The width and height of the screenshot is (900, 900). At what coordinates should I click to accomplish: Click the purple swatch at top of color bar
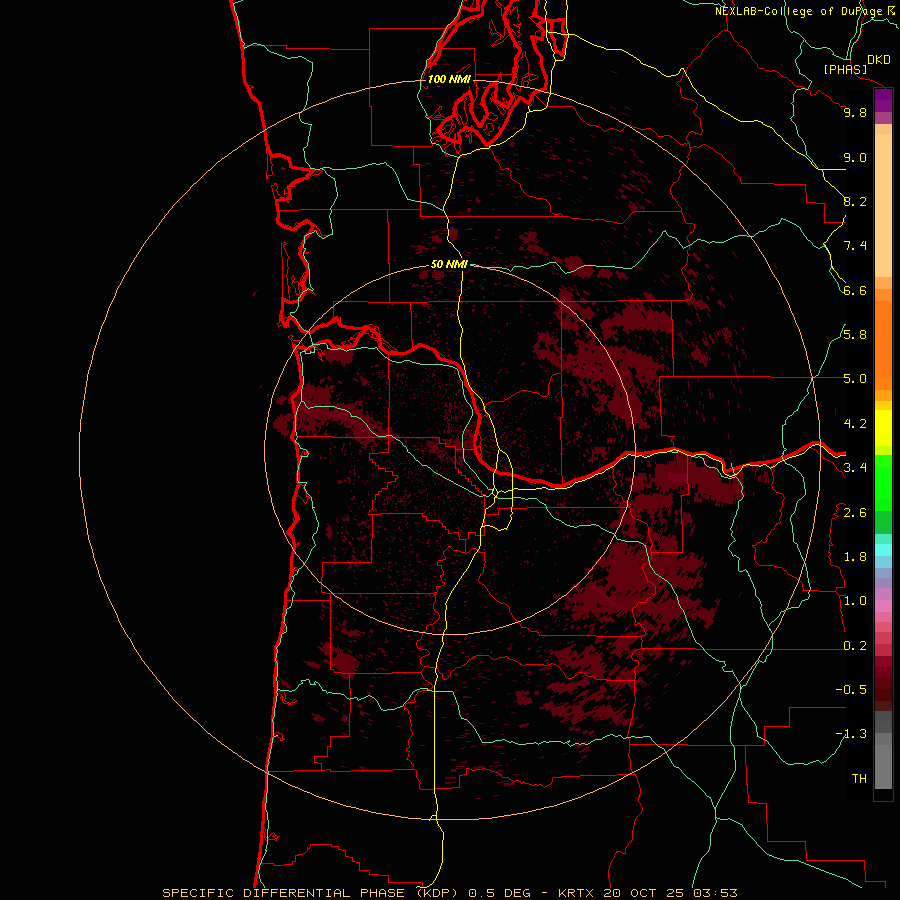pos(883,100)
